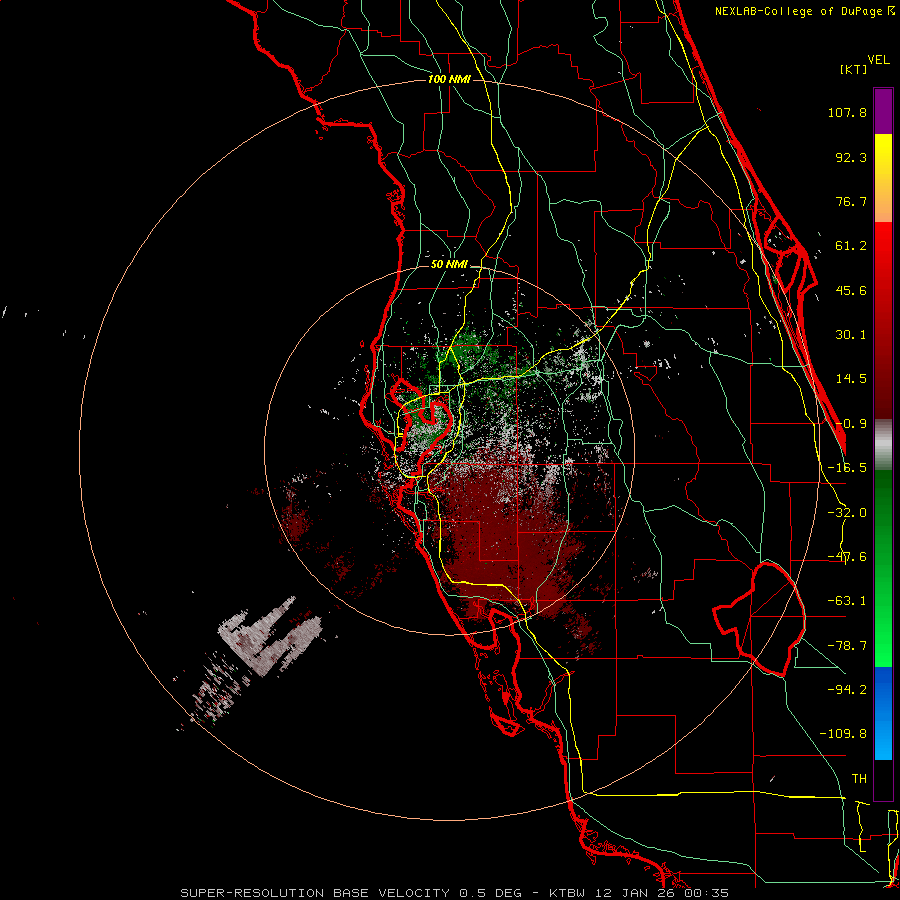The image size is (900, 900).
Task: Select the 107.8 value on the scale
Action: point(847,112)
